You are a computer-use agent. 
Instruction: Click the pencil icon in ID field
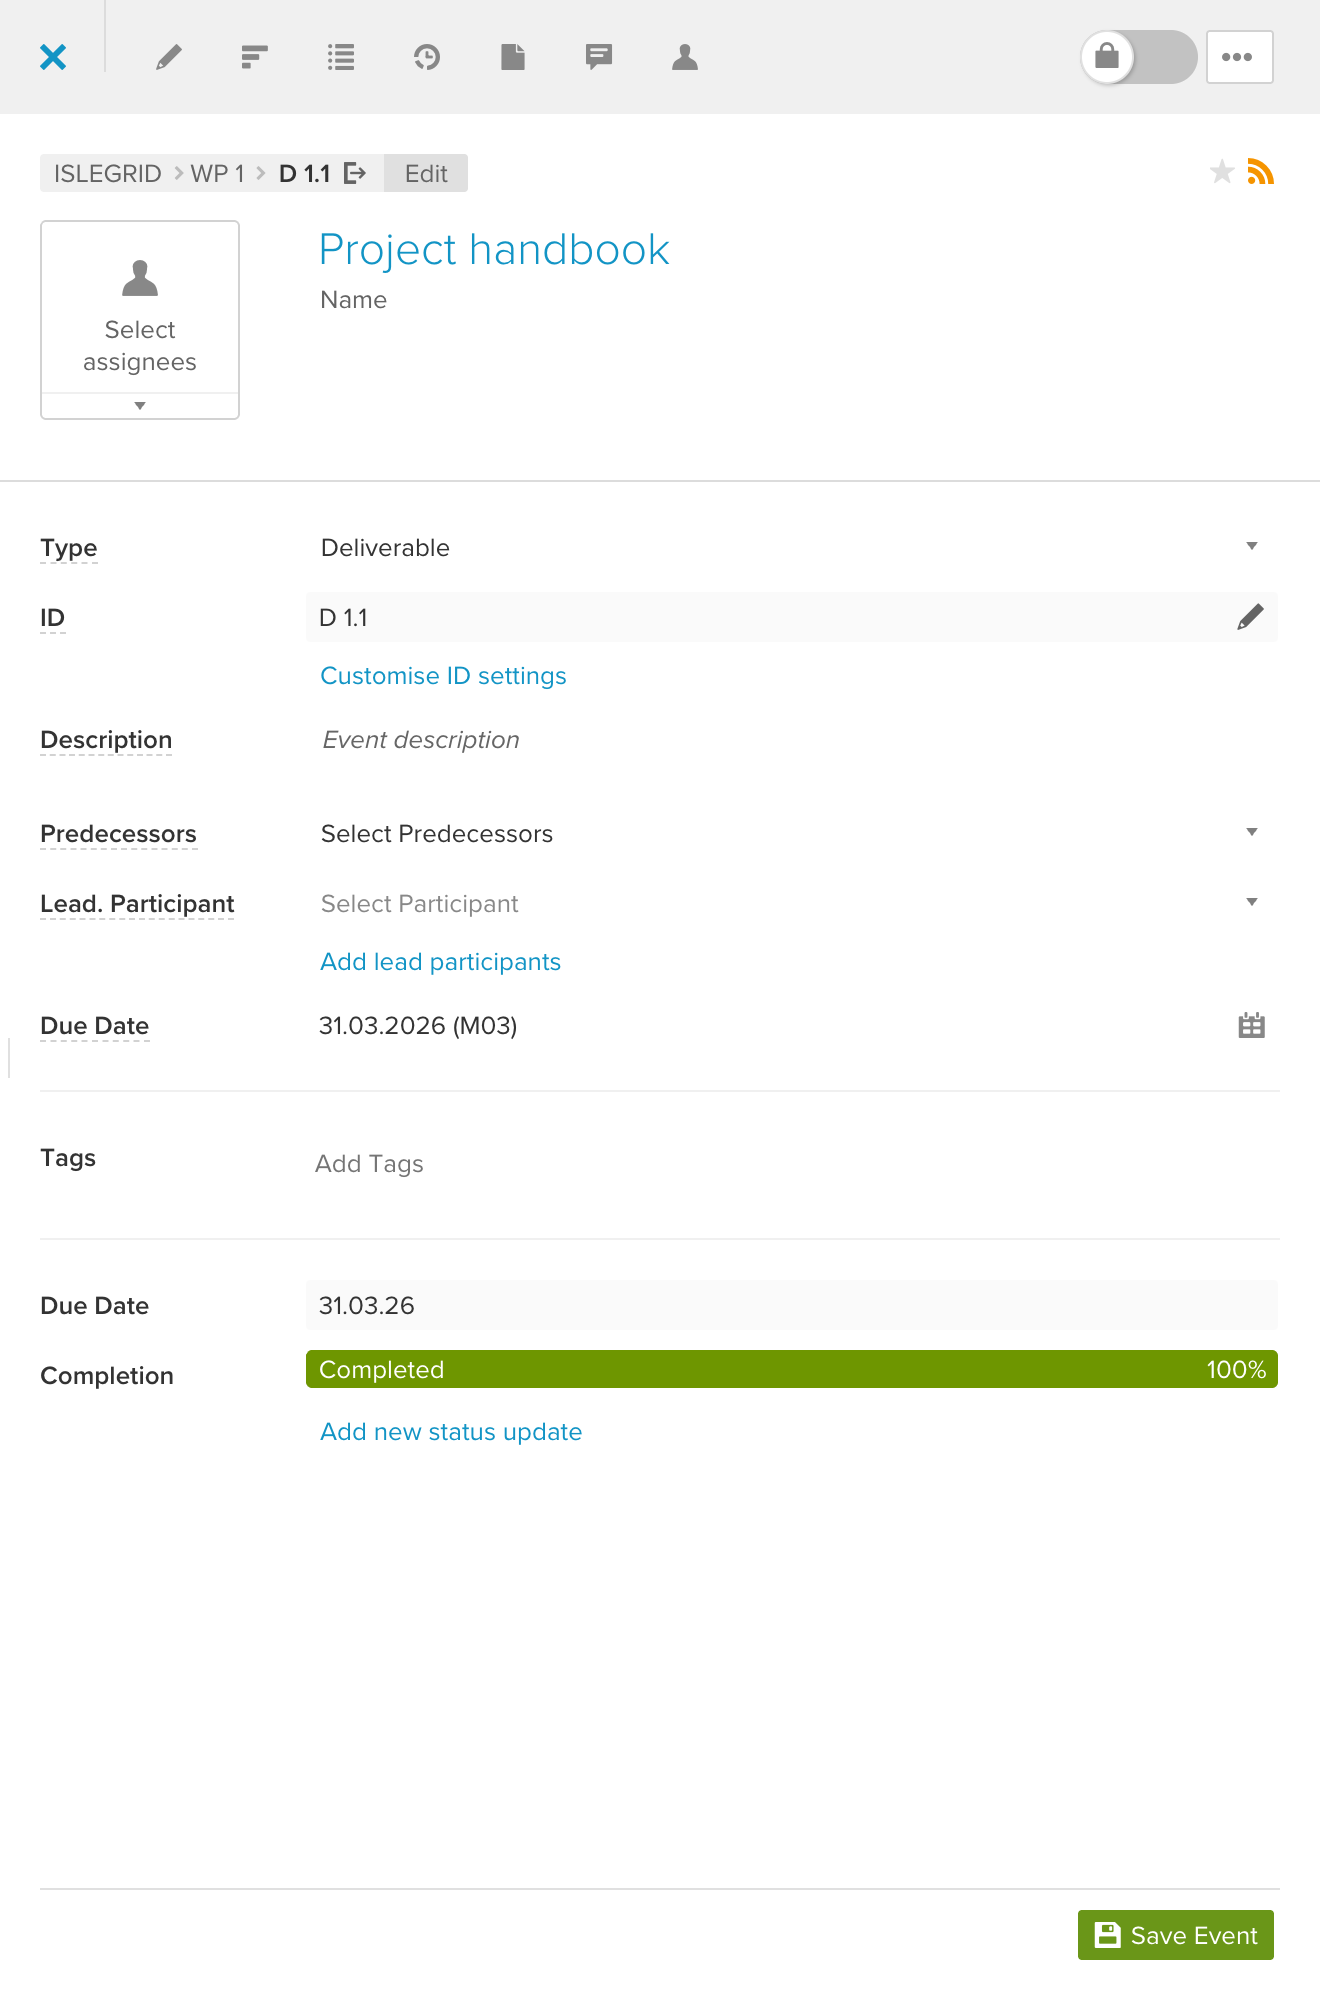(x=1250, y=617)
